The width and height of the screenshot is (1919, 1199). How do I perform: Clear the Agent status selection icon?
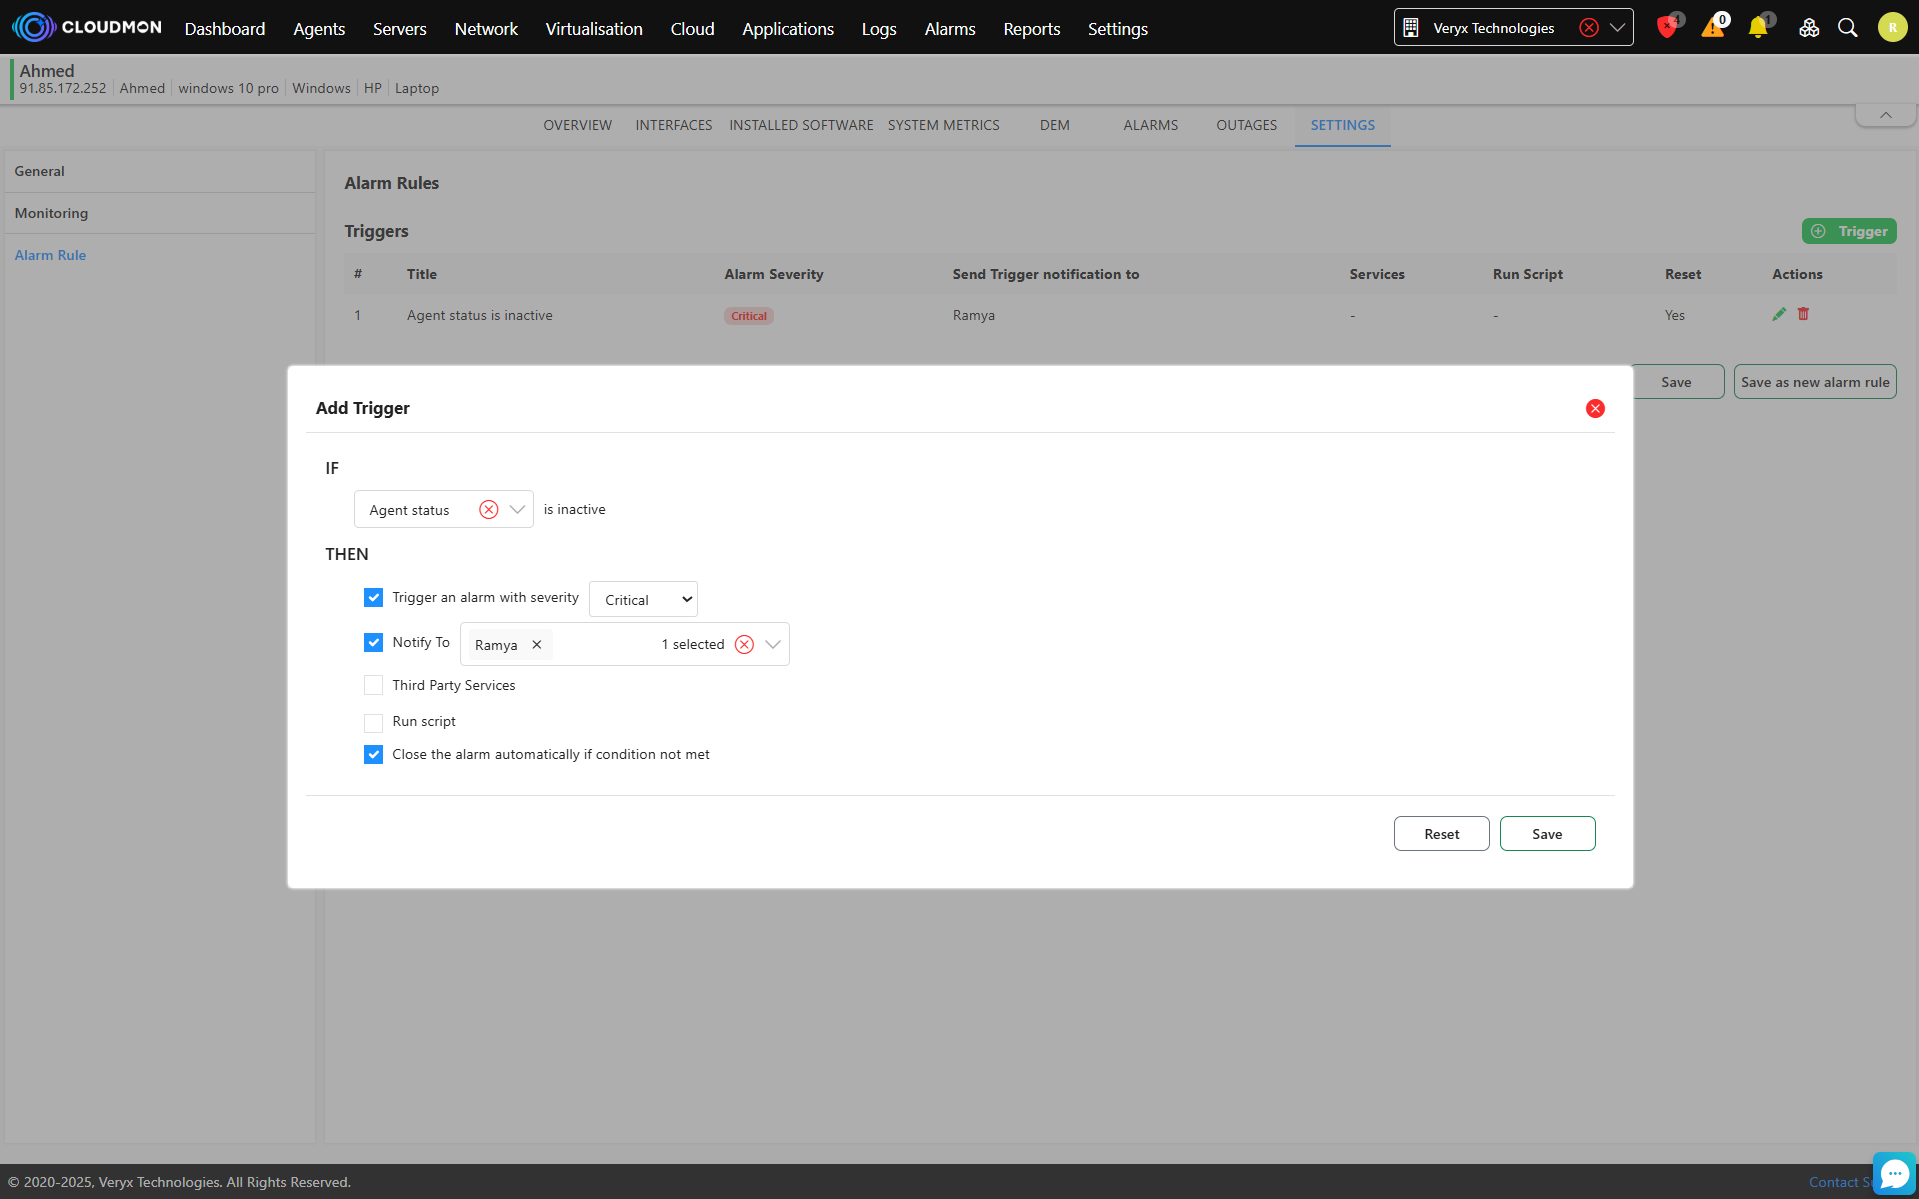pyautogui.click(x=488, y=510)
